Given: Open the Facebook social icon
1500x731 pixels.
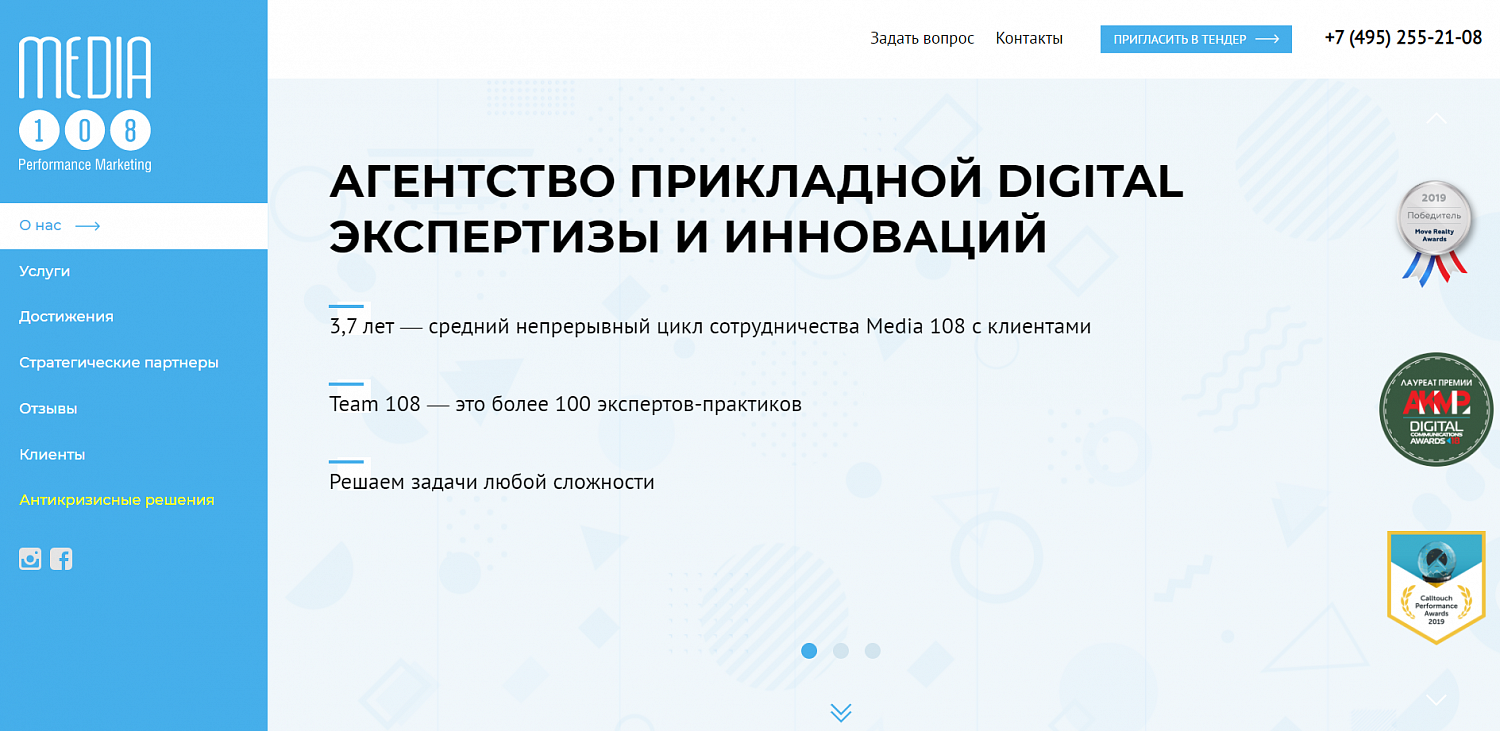Looking at the screenshot, I should tap(61, 559).
